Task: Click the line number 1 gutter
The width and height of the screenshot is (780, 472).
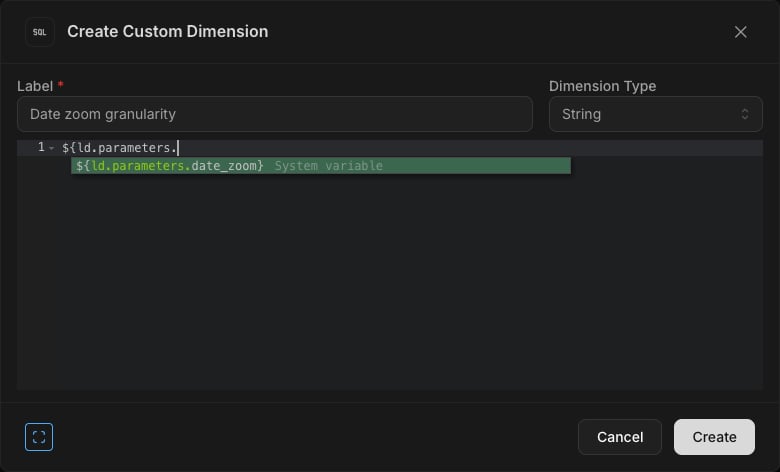Action: 41,147
